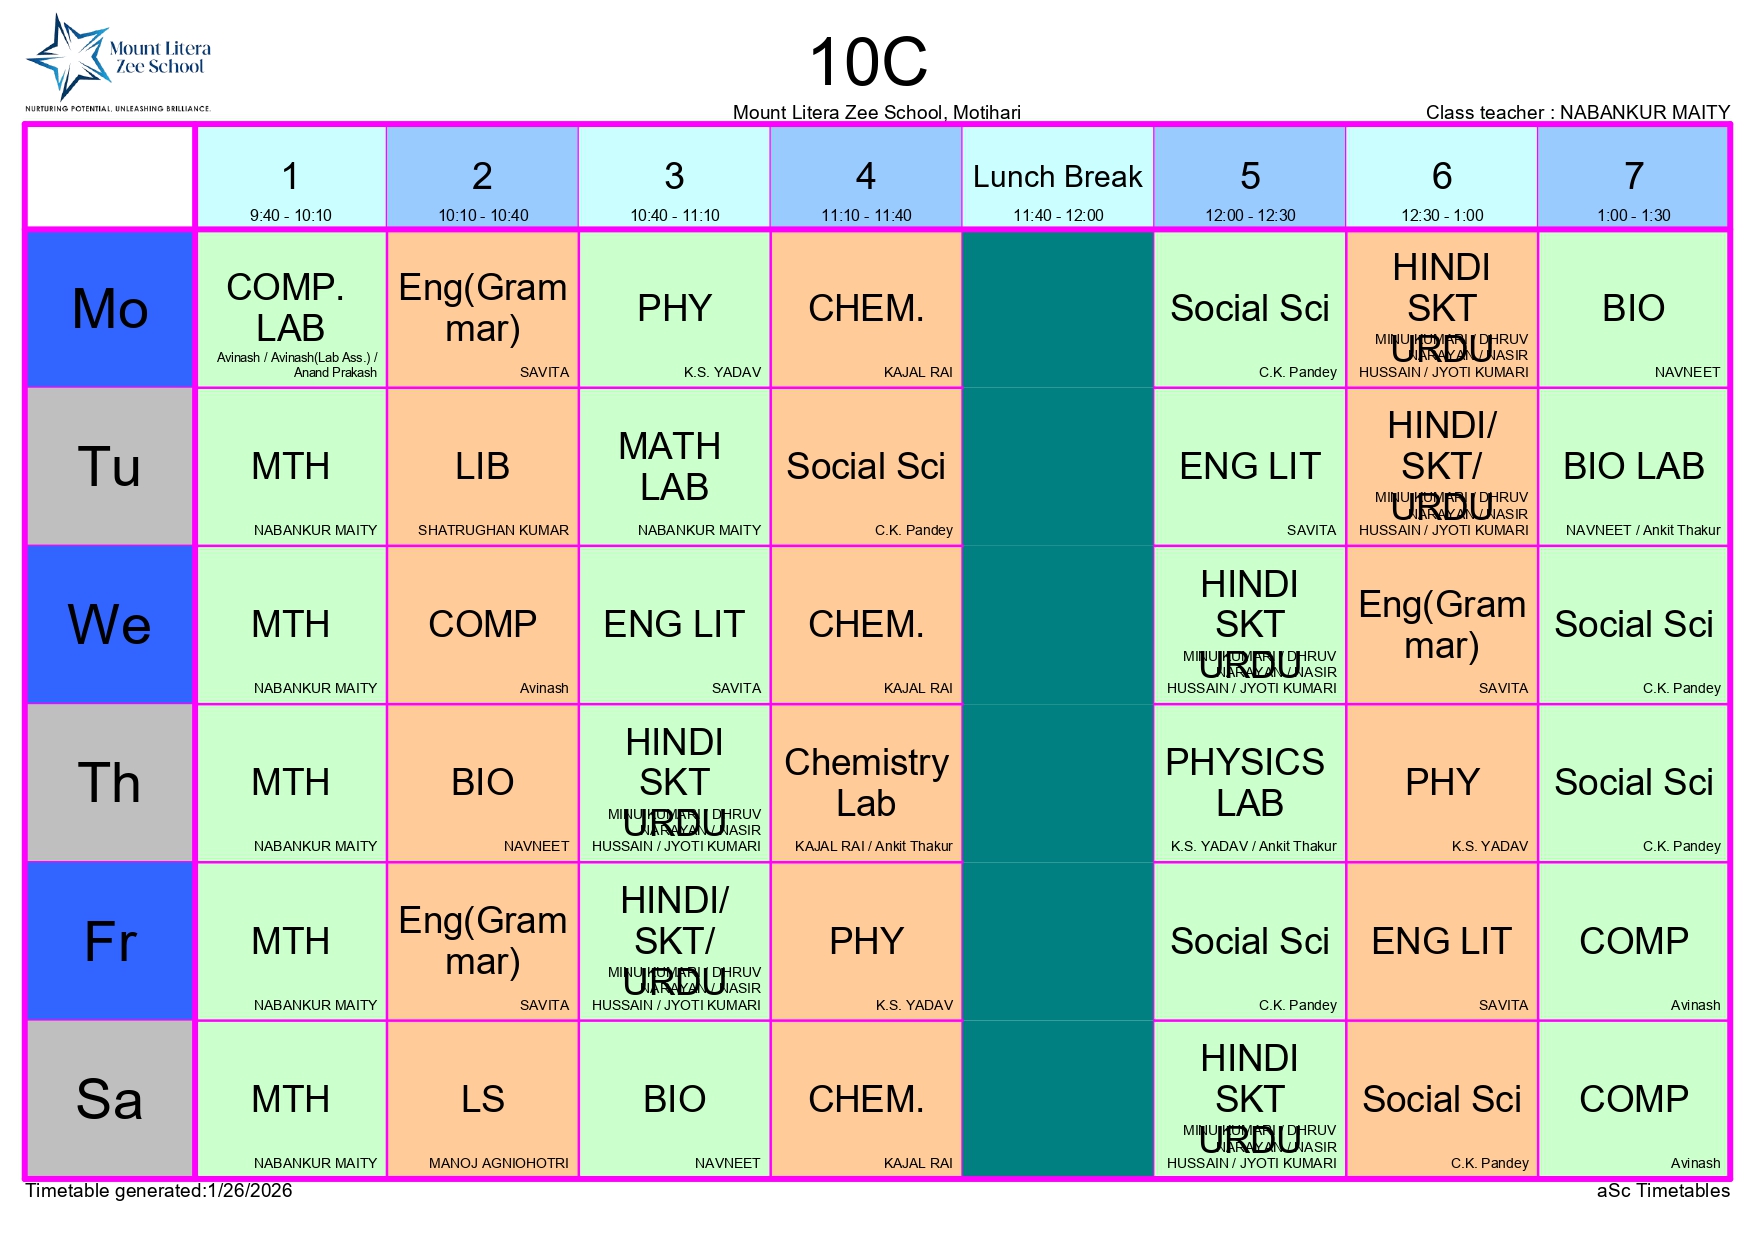
Task: Select Thursday's PHYSICS LAB cell
Action: click(x=1249, y=783)
